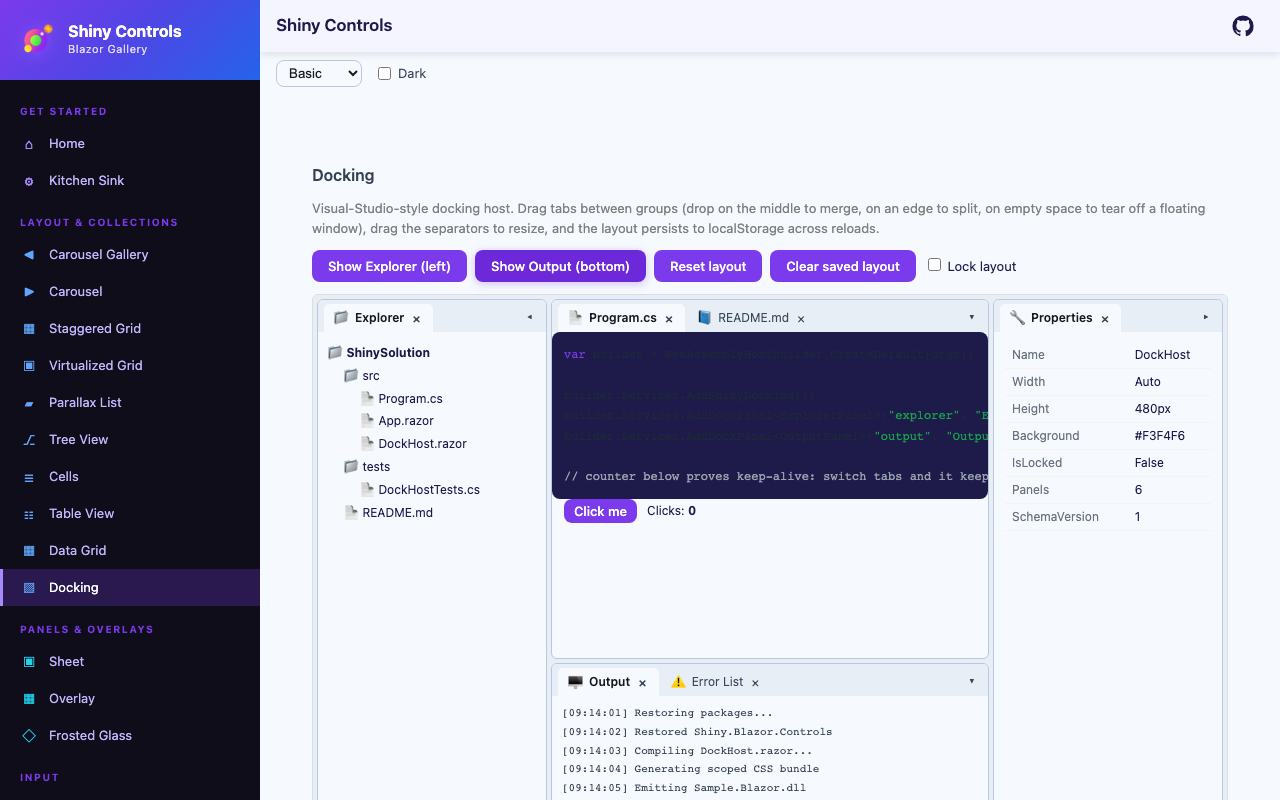Click the src folder icon
Image resolution: width=1280 pixels, height=800 pixels.
351,376
